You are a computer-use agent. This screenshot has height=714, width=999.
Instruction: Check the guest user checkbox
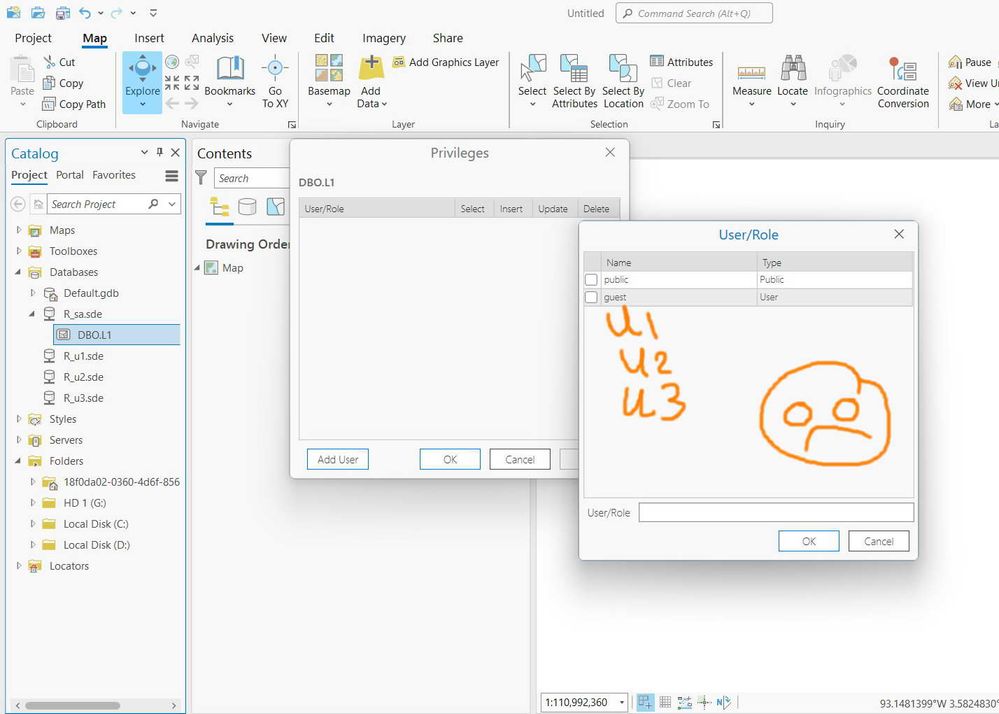(591, 297)
